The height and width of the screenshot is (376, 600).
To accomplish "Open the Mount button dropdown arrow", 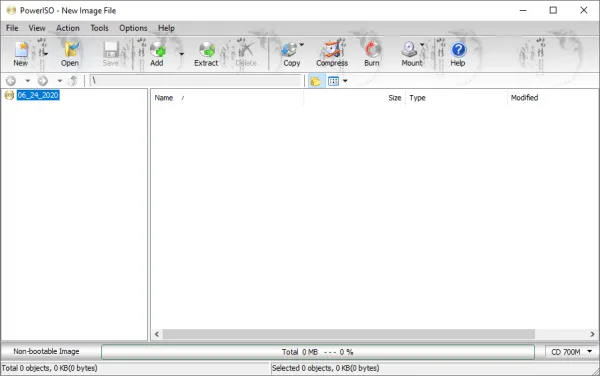I will click(x=422, y=45).
